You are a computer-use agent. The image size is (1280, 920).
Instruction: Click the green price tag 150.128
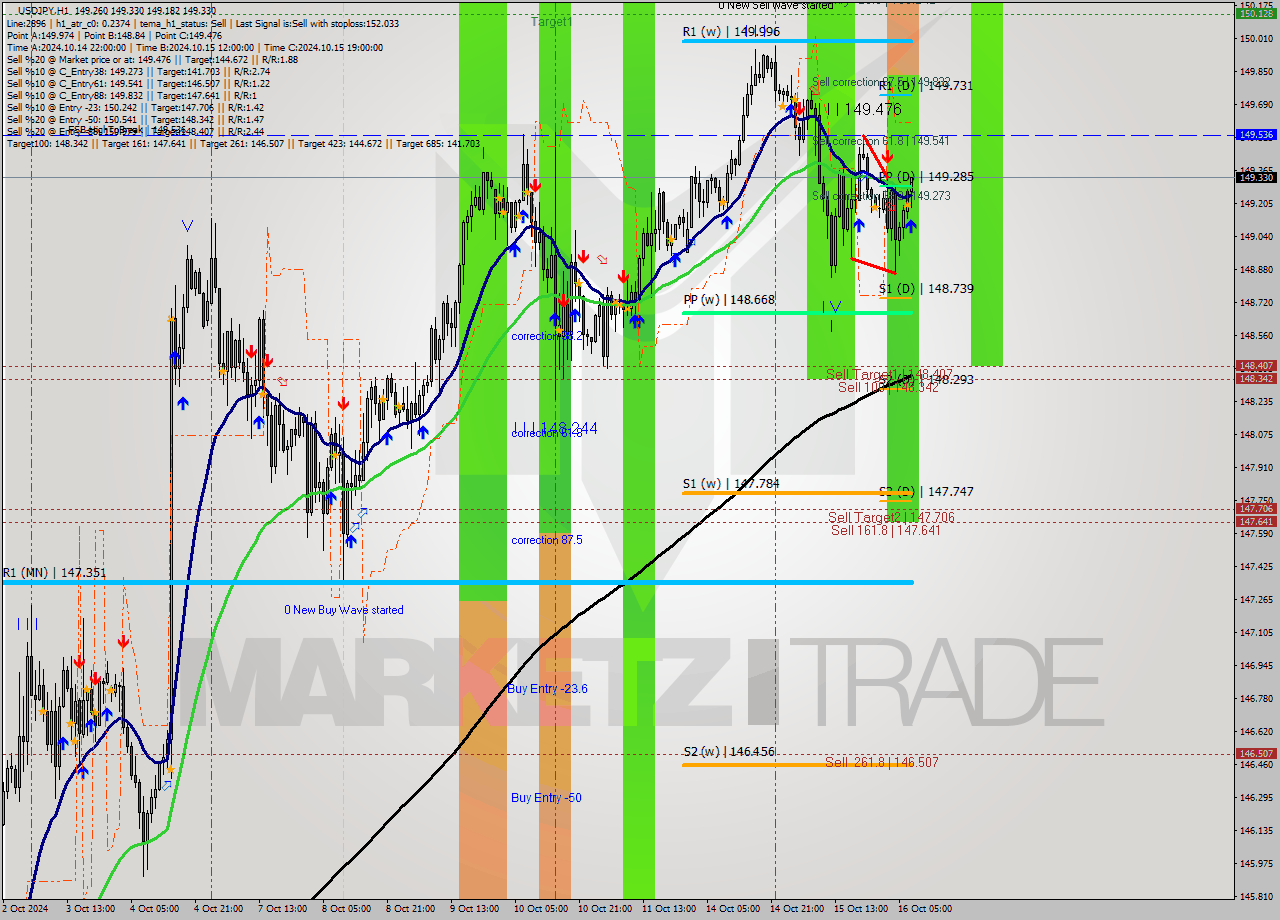[x=1255, y=14]
